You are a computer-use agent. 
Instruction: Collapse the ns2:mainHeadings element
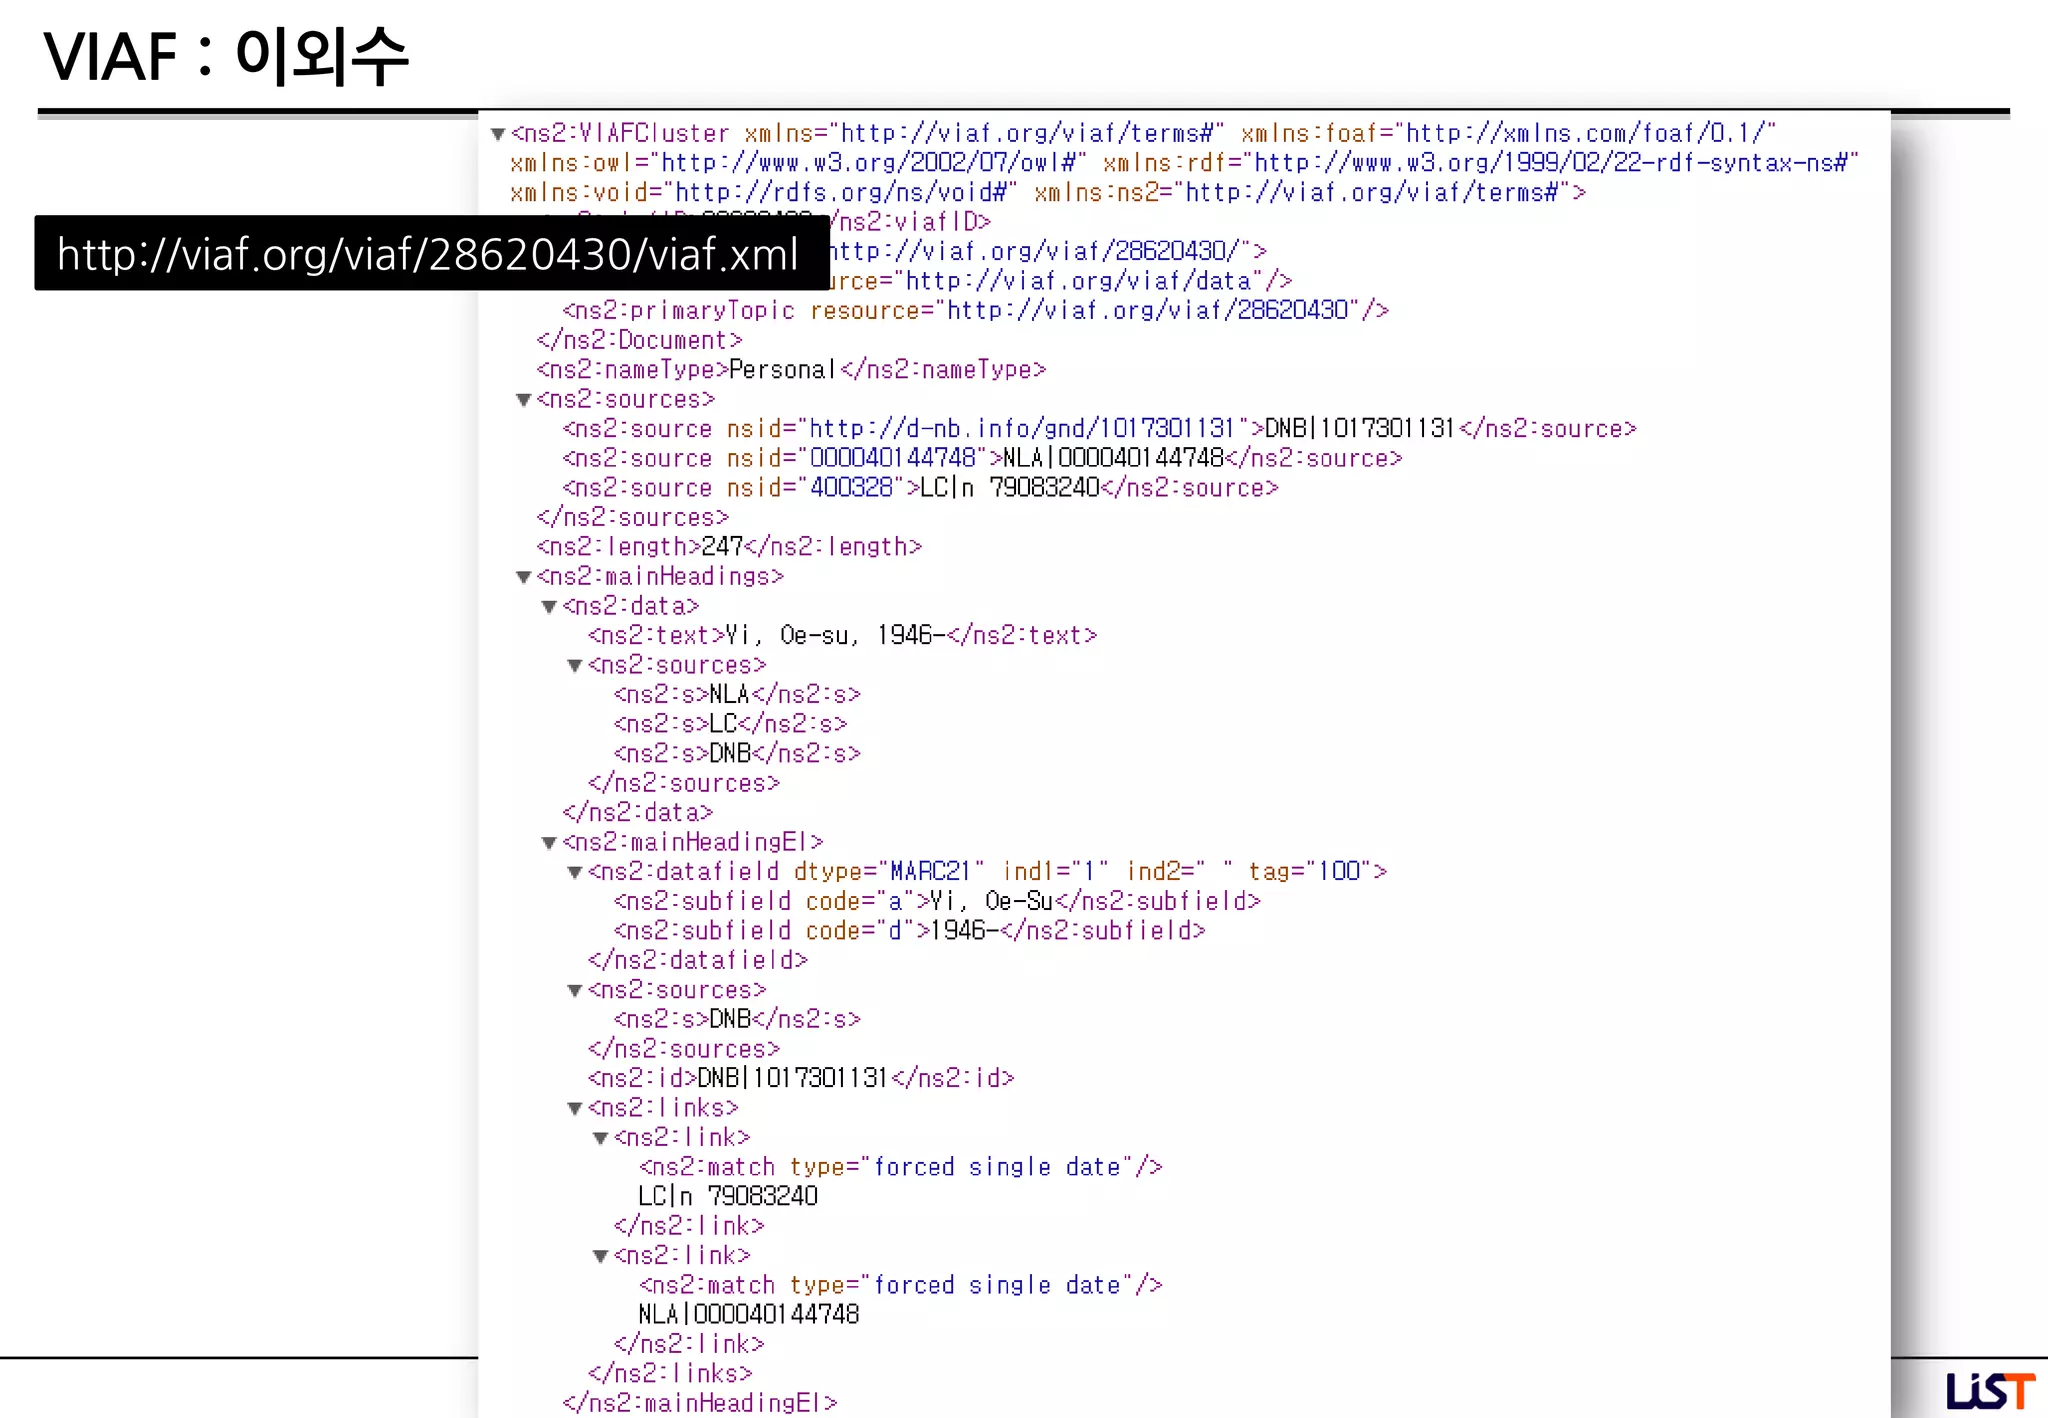click(523, 577)
